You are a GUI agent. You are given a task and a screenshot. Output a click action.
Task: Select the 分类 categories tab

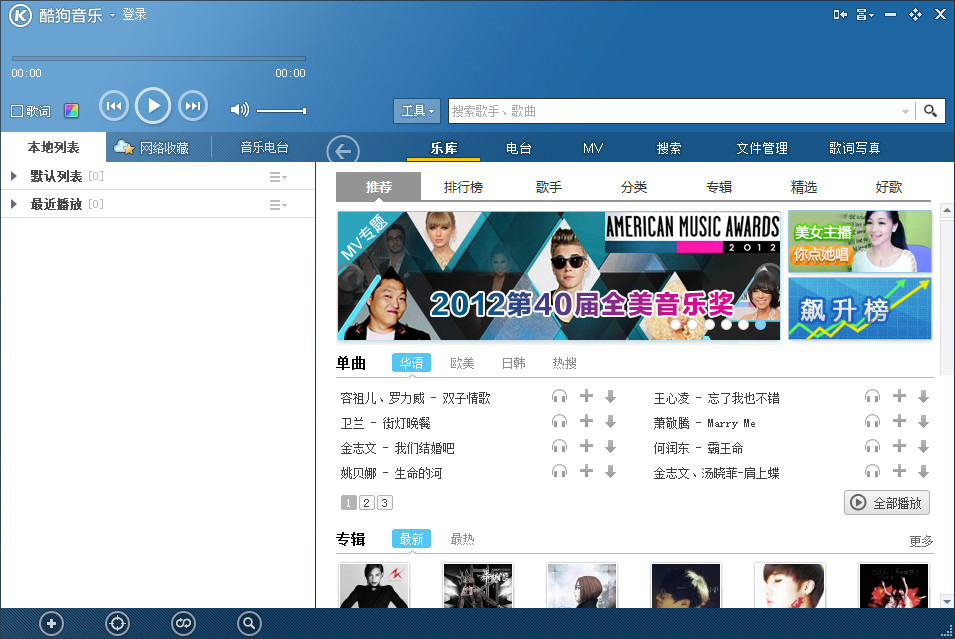[x=634, y=187]
